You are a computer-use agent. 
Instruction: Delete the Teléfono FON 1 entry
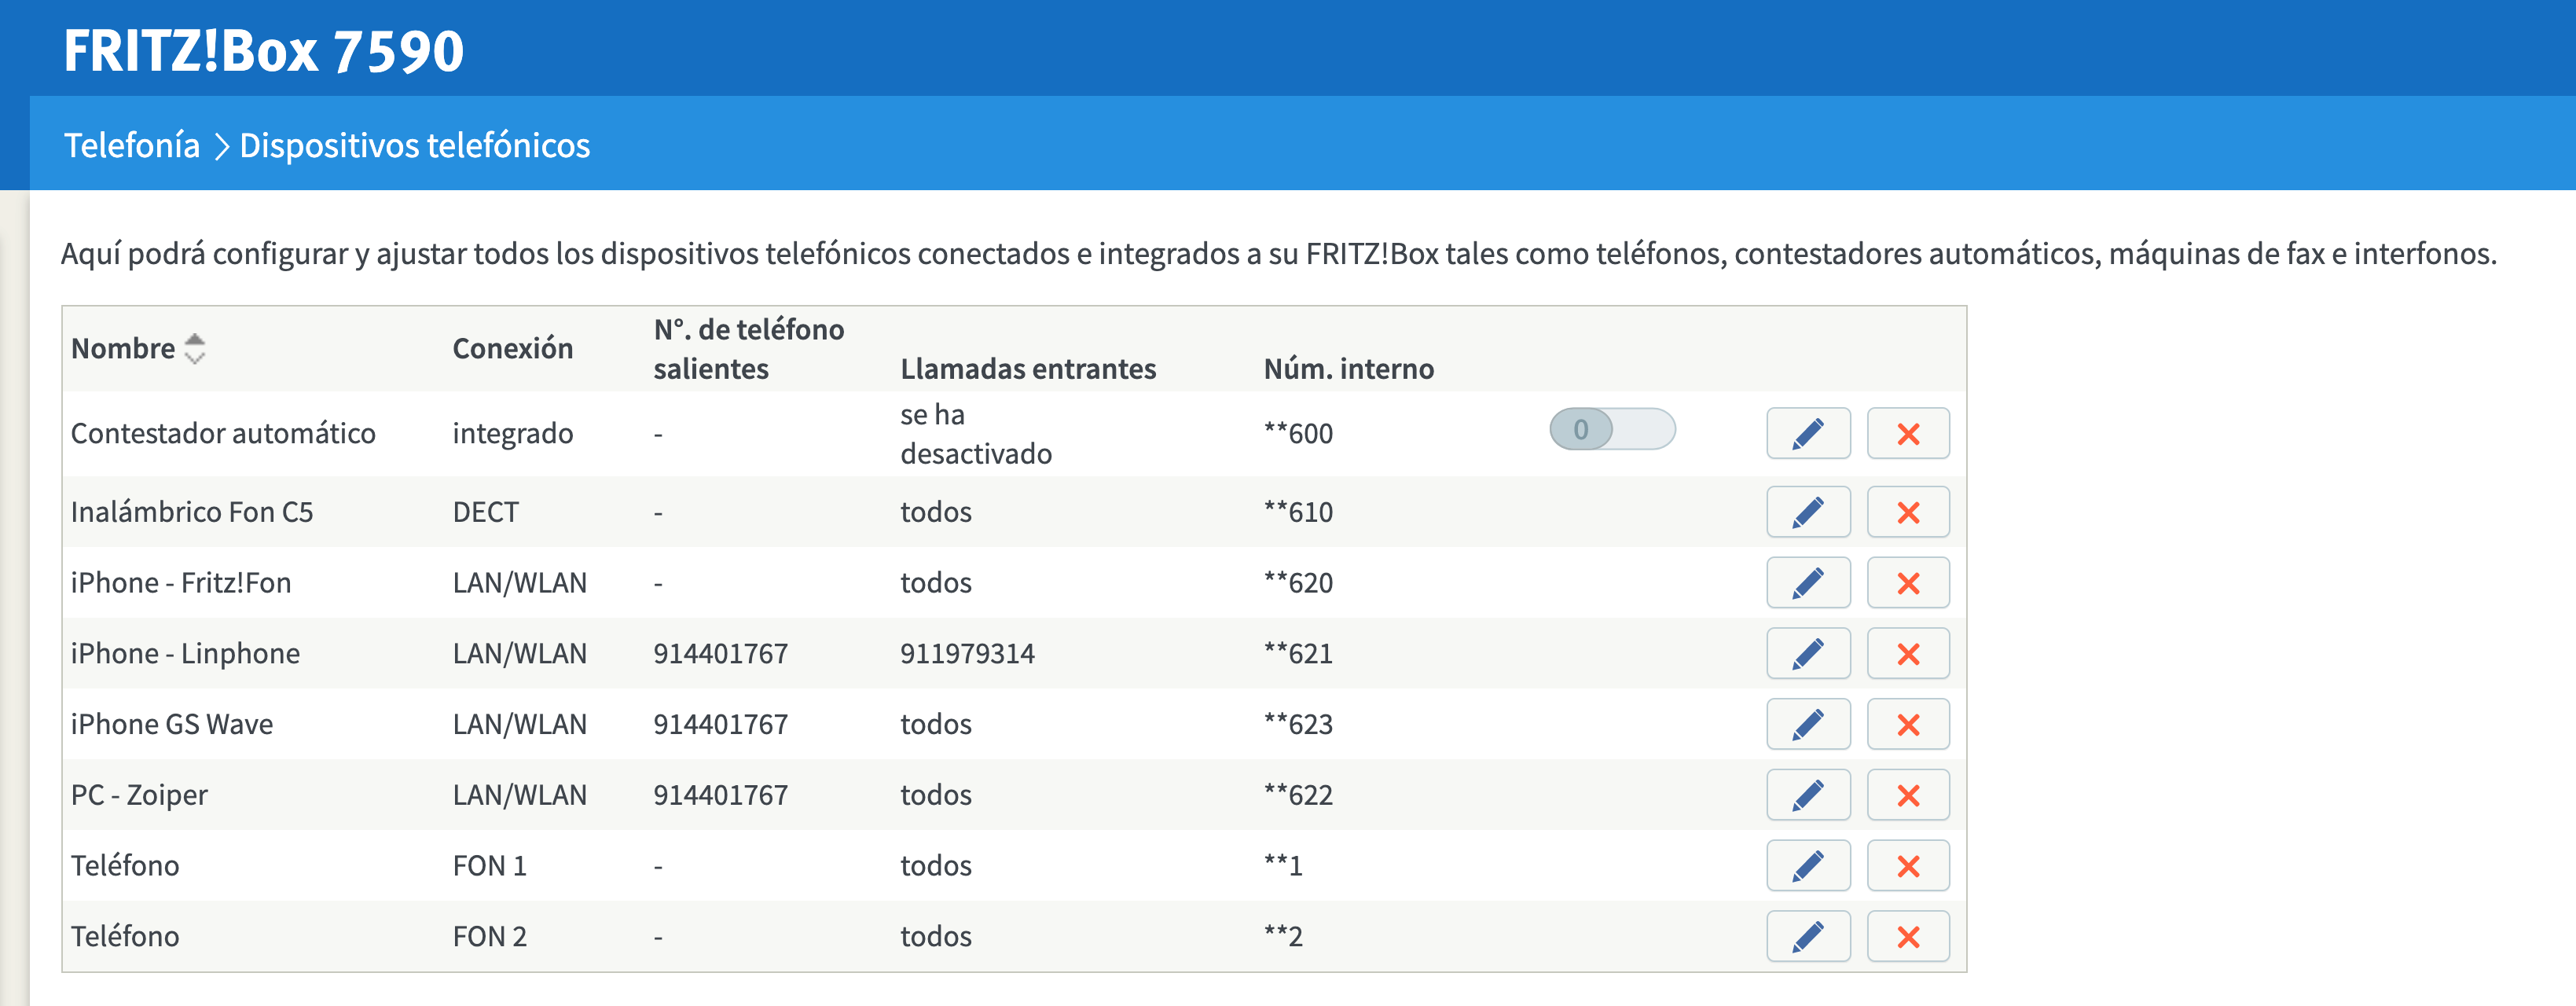coord(1908,866)
